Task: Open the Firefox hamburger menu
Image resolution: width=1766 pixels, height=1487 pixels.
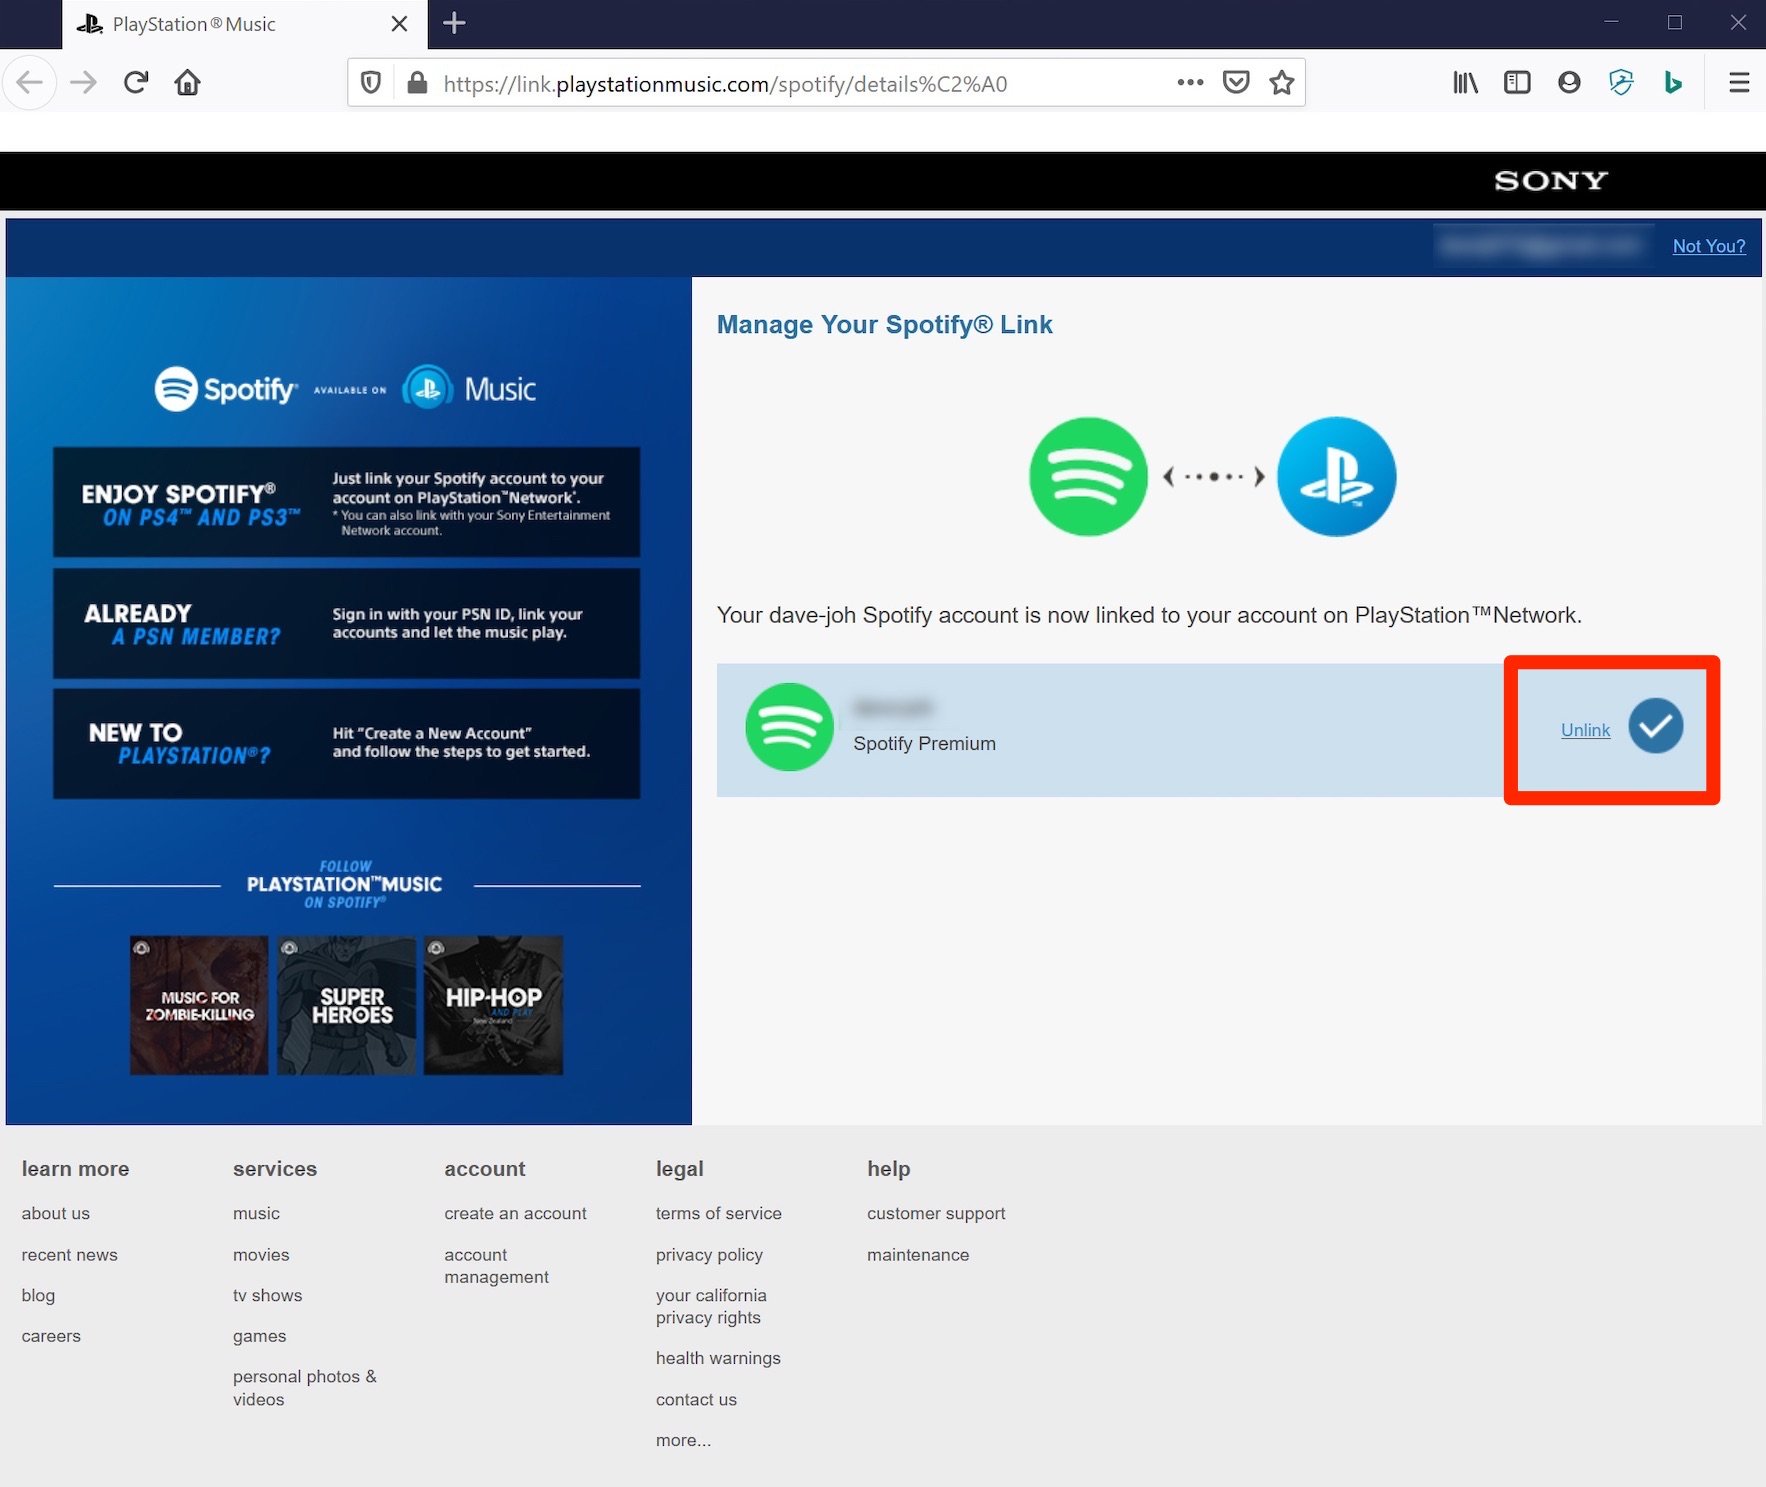Action: [x=1738, y=82]
